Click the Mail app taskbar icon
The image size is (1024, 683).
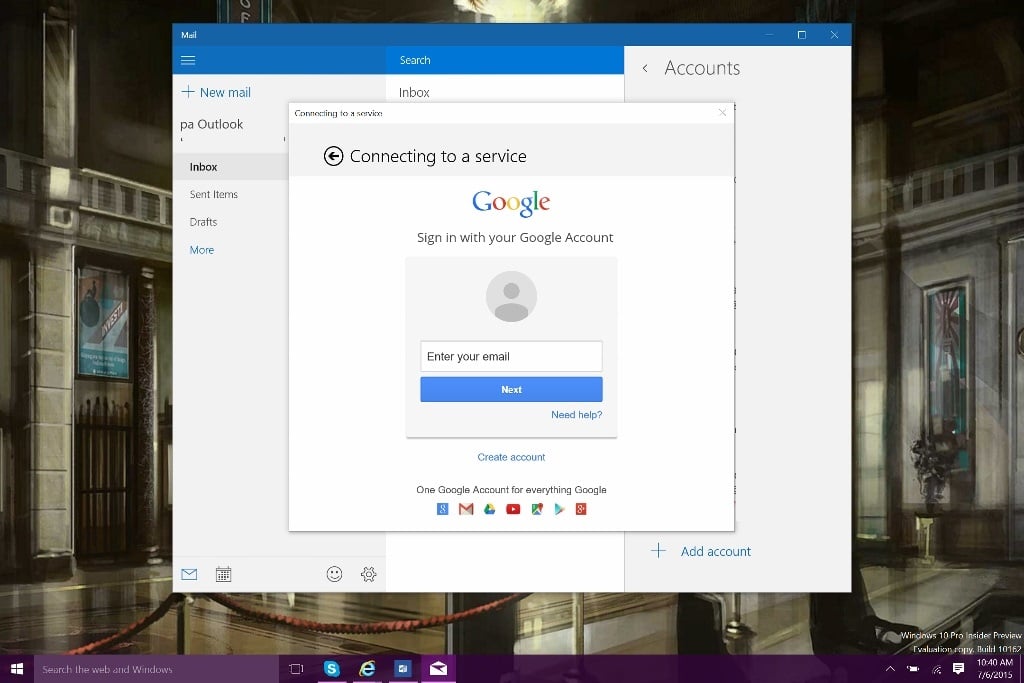pos(438,669)
